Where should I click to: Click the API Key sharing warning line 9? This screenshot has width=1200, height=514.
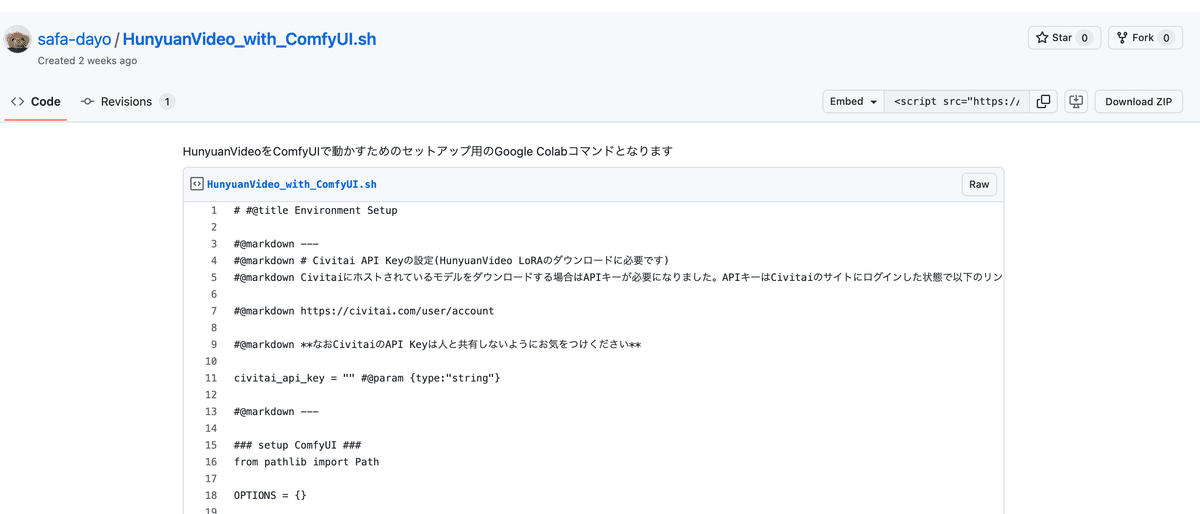point(437,345)
